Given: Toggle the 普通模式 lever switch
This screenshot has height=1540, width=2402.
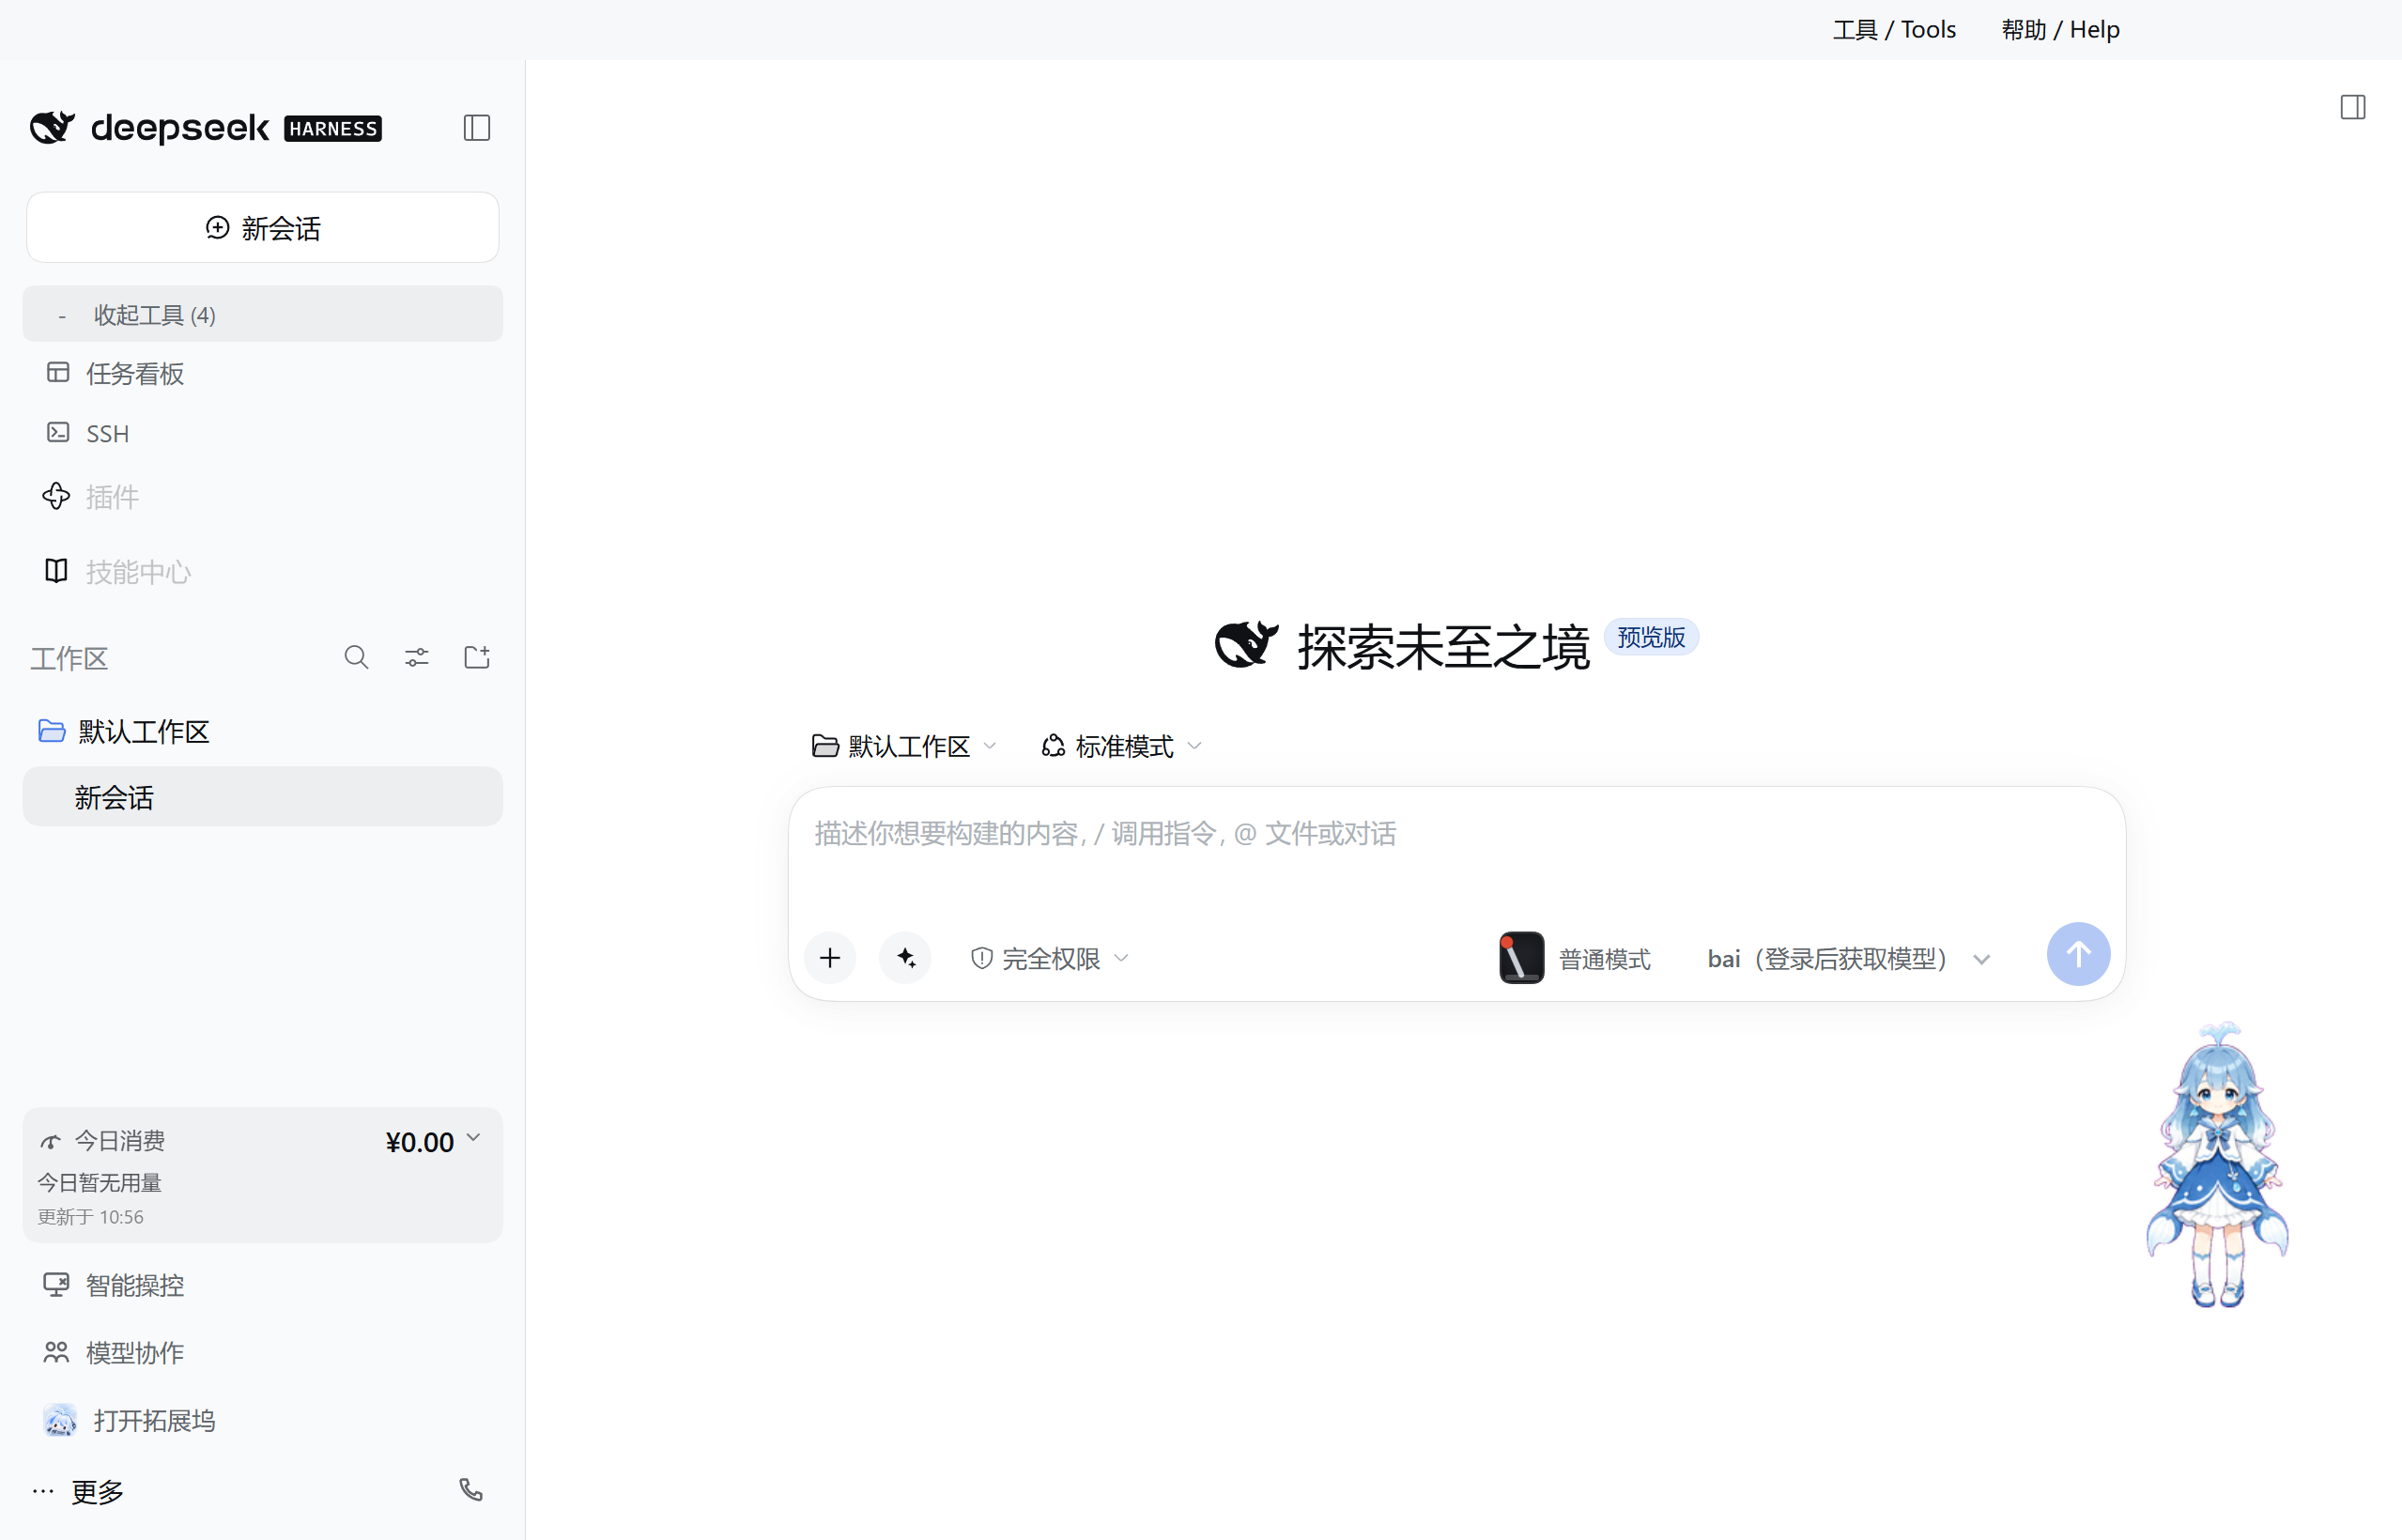Looking at the screenshot, I should click(x=1521, y=957).
